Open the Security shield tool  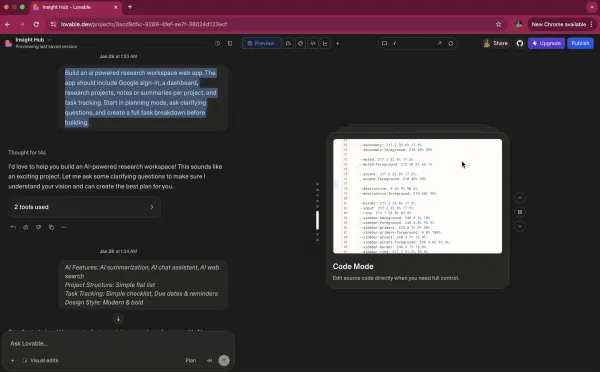(300, 43)
